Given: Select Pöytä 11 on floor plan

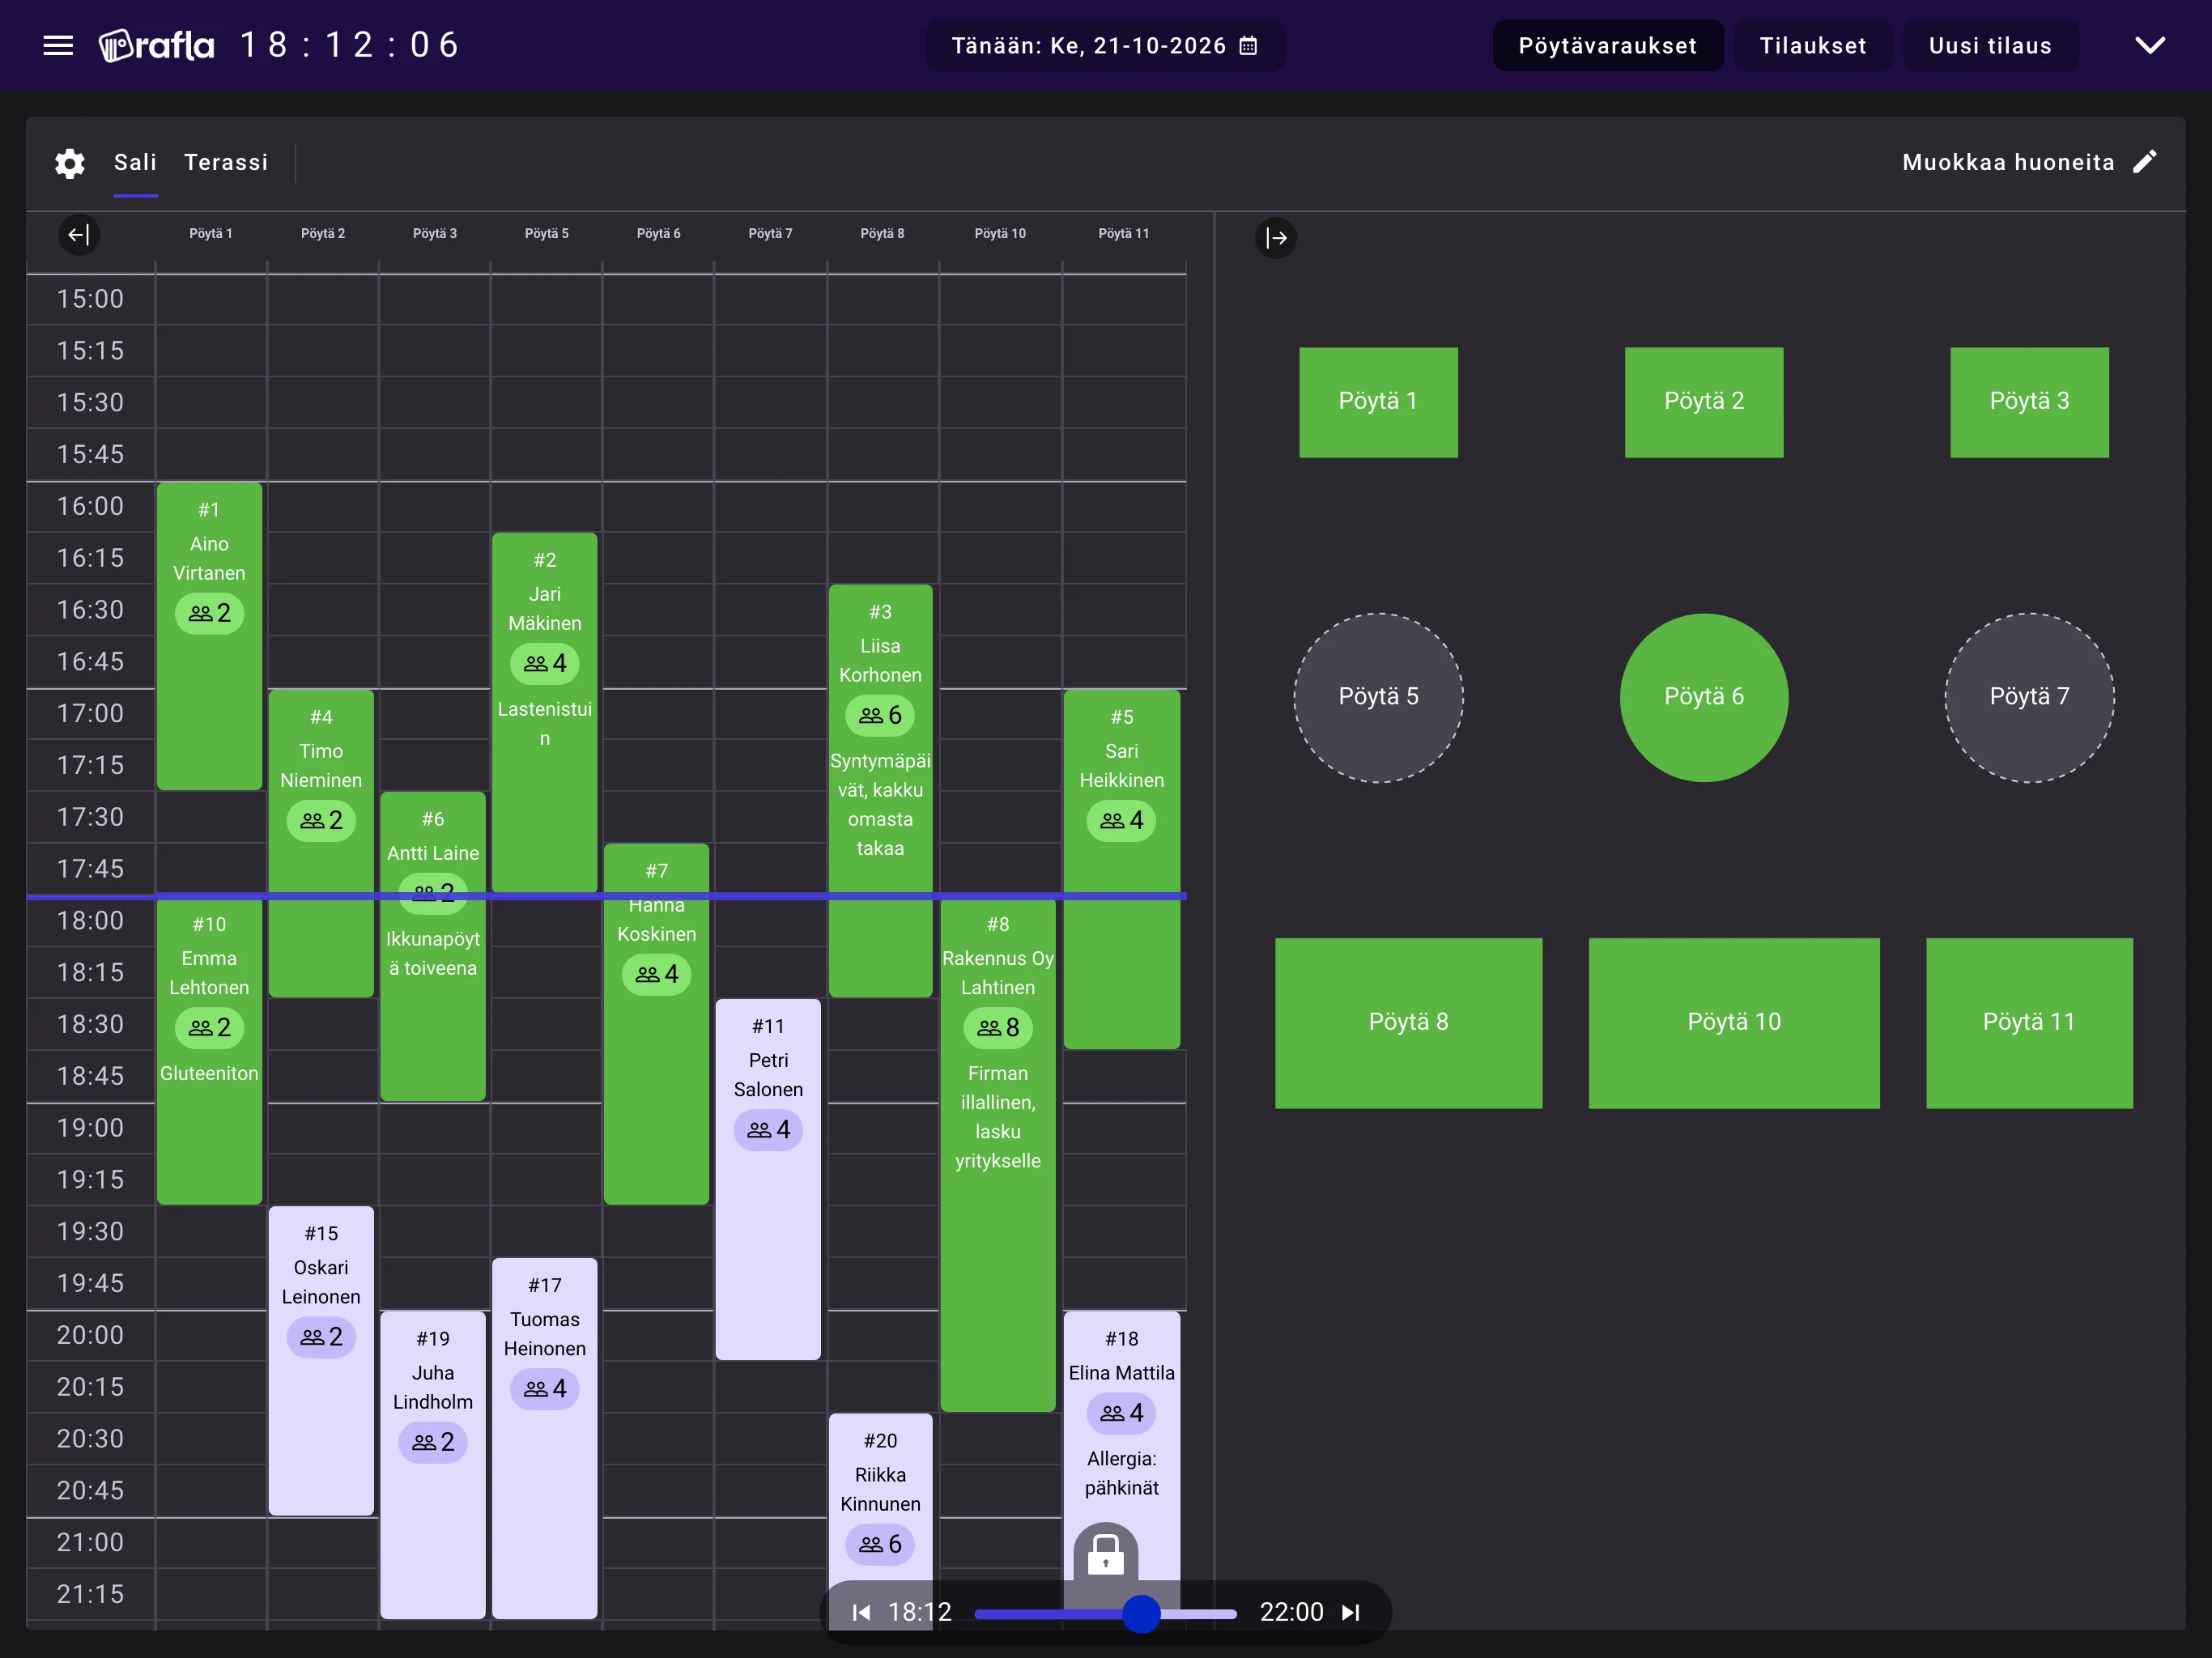Looking at the screenshot, I should coord(2029,1022).
